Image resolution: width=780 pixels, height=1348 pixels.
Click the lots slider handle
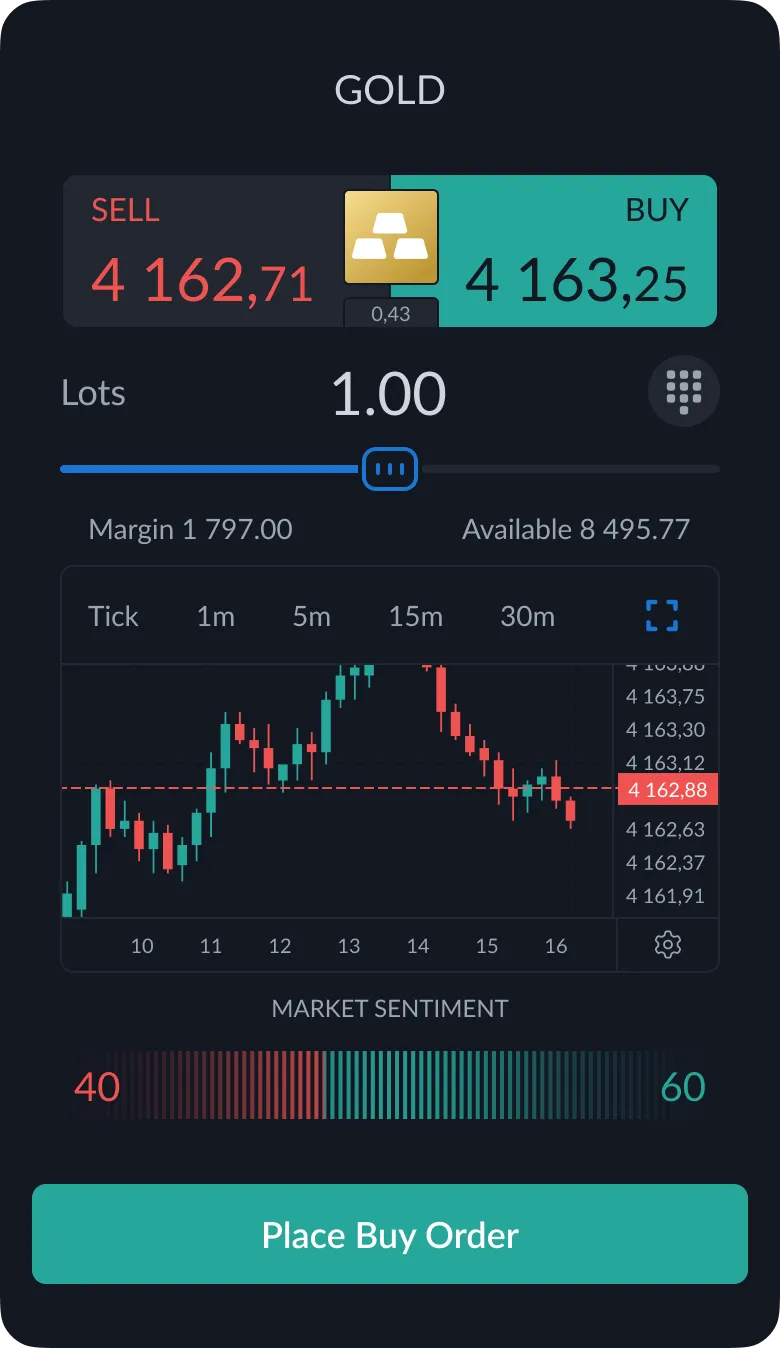(x=390, y=468)
